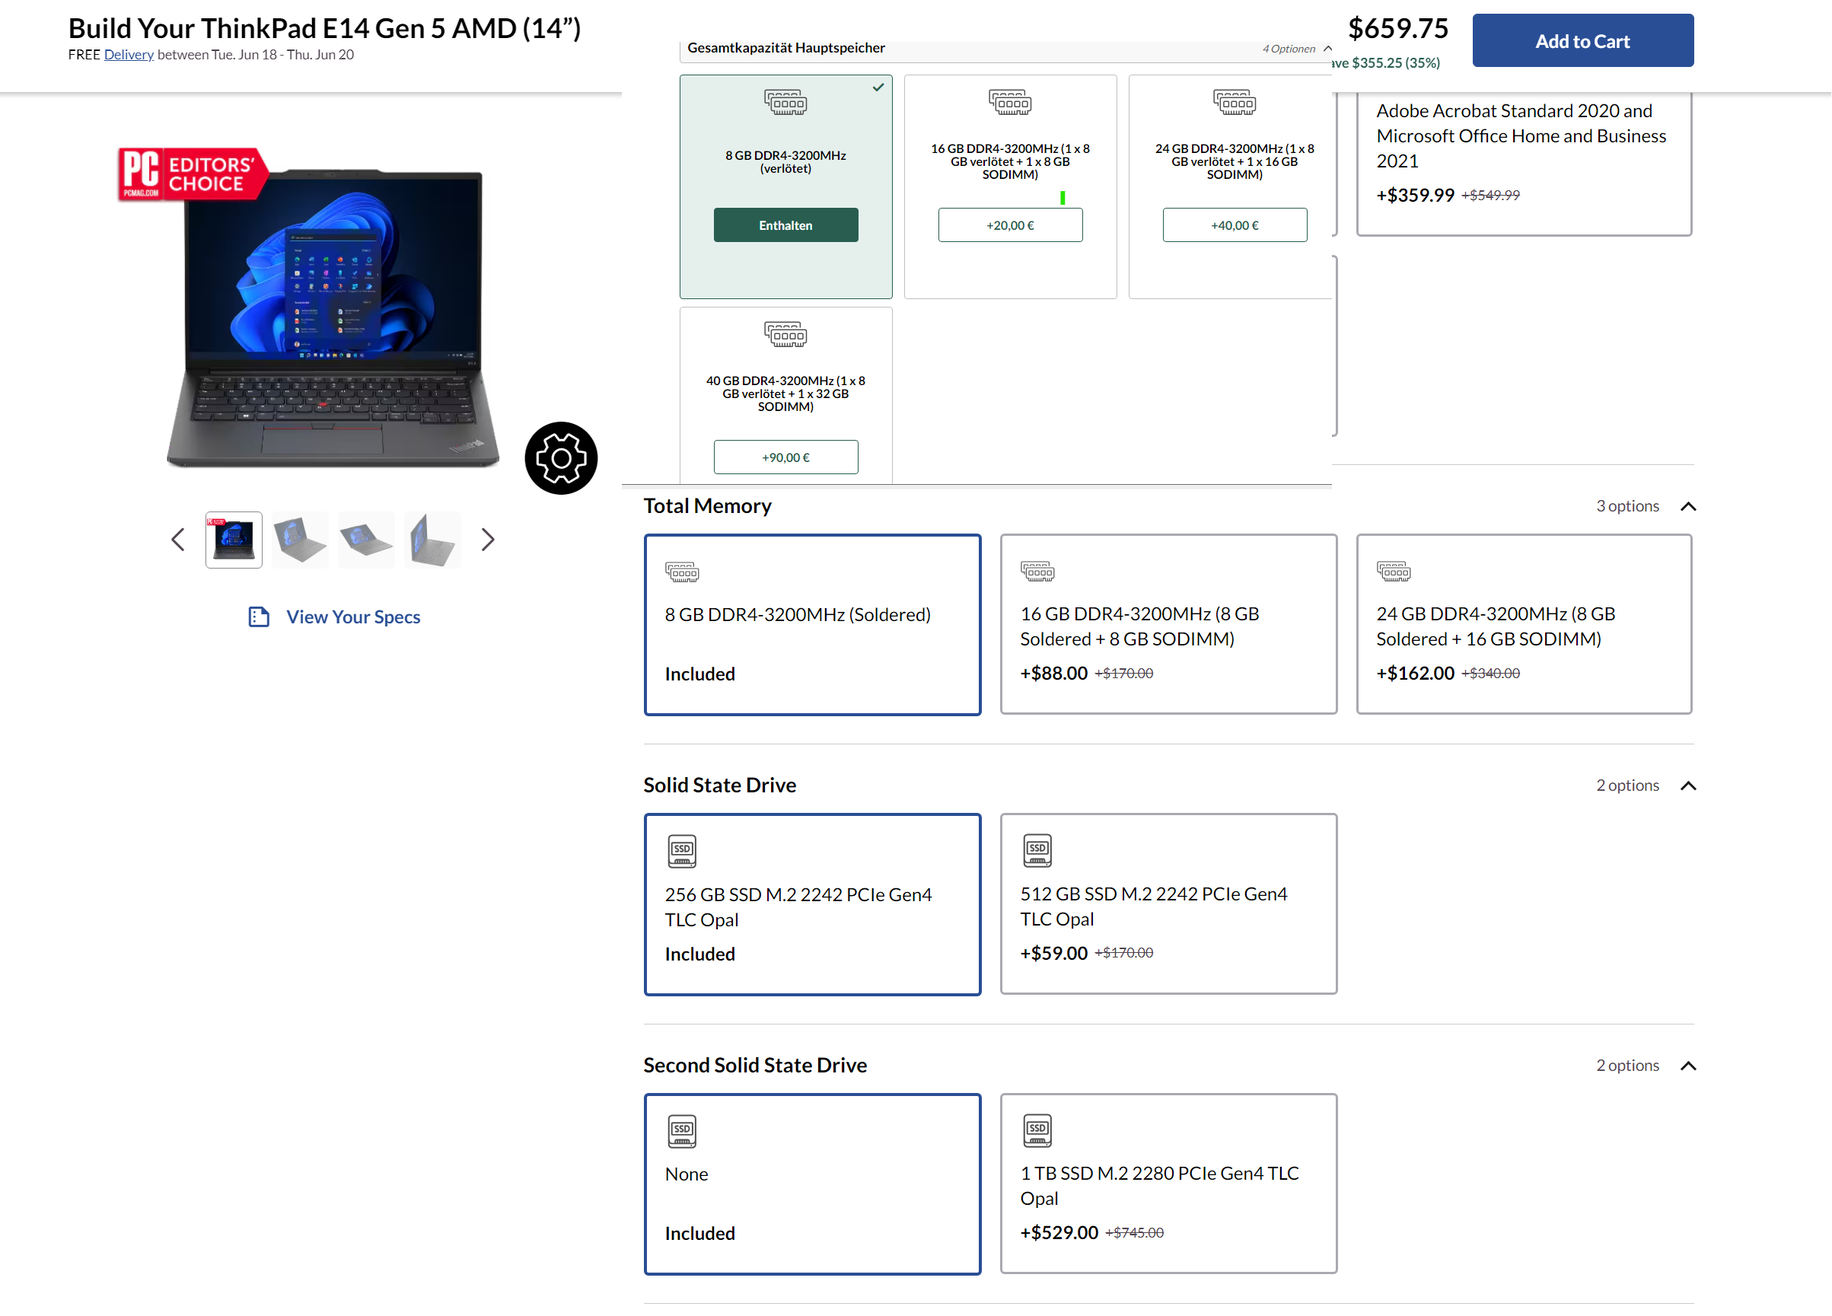Click the PC Editors' Choice badge
This screenshot has width=1832, height=1316.
pos(193,174)
